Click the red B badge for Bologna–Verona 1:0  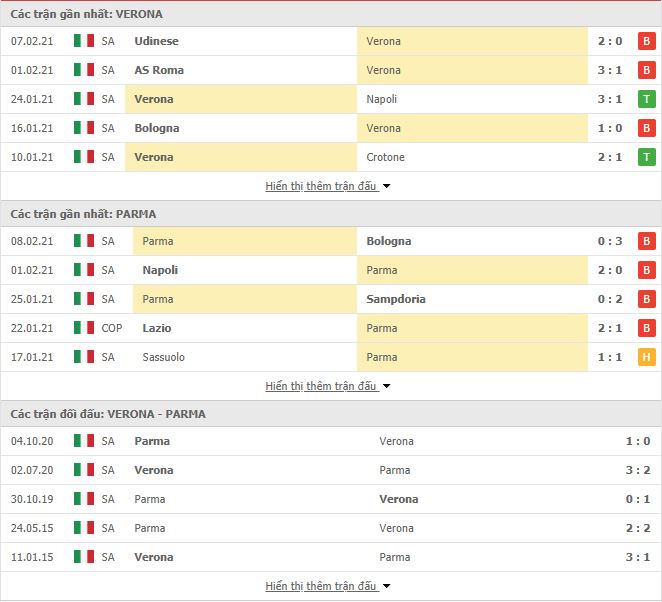pos(646,128)
